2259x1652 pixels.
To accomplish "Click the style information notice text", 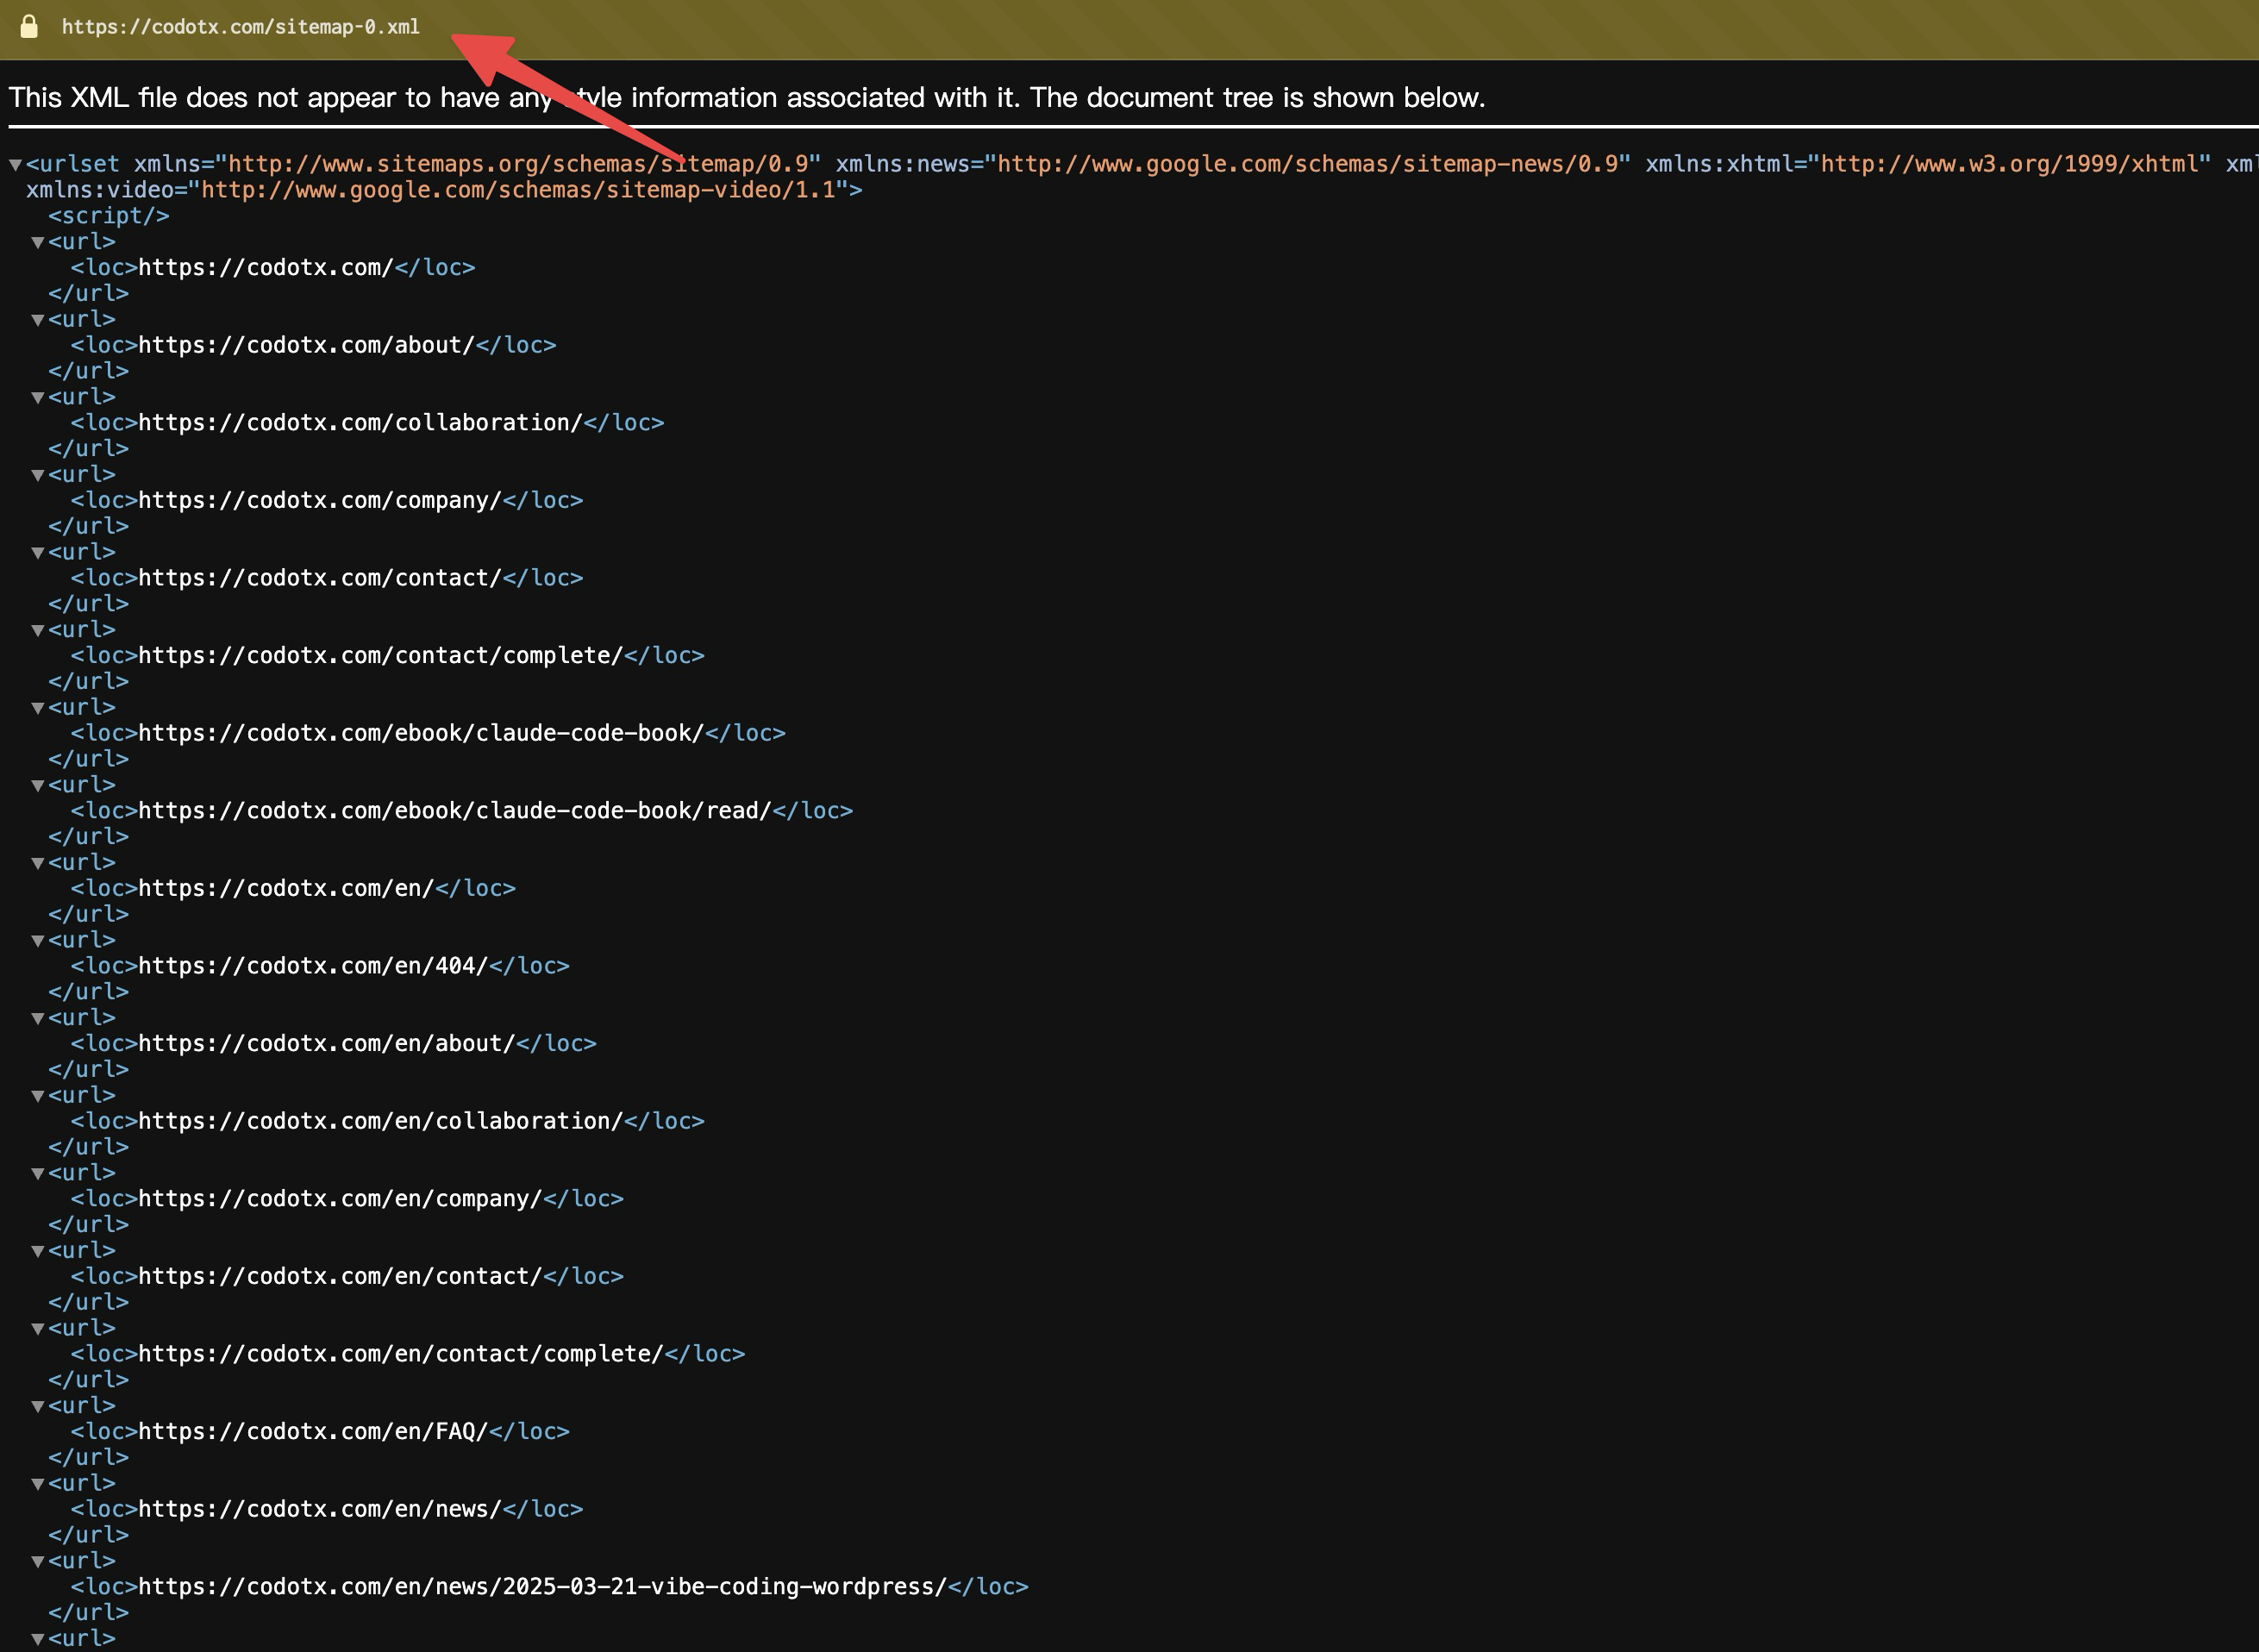I will [x=746, y=97].
